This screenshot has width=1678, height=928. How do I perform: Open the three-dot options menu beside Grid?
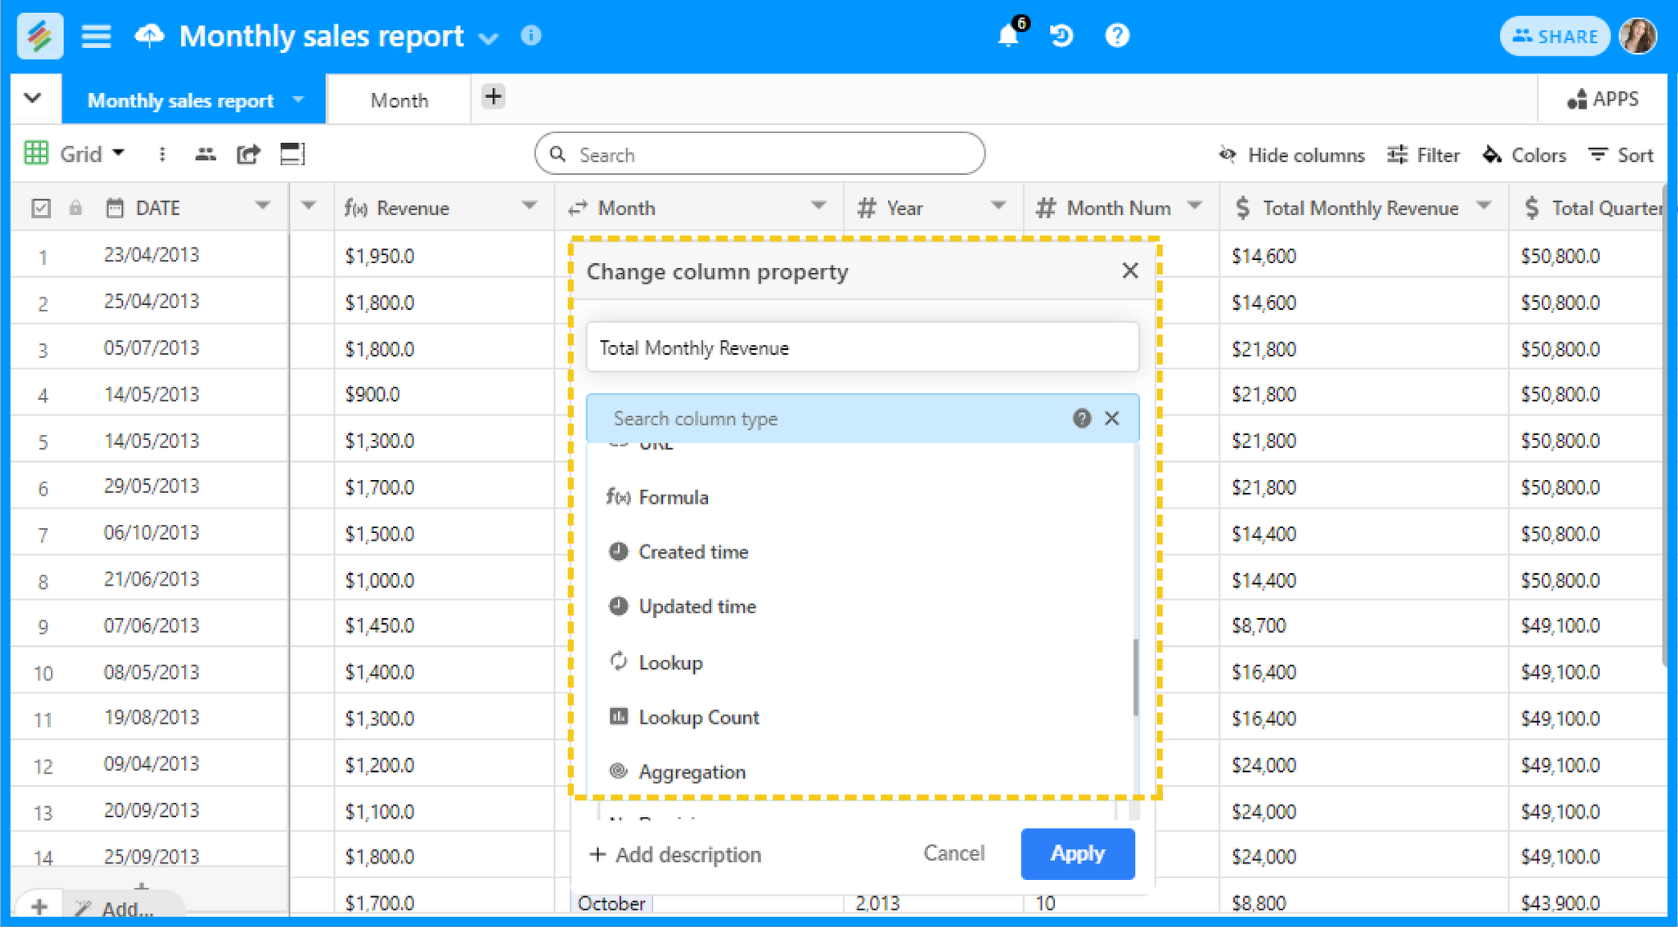162,153
